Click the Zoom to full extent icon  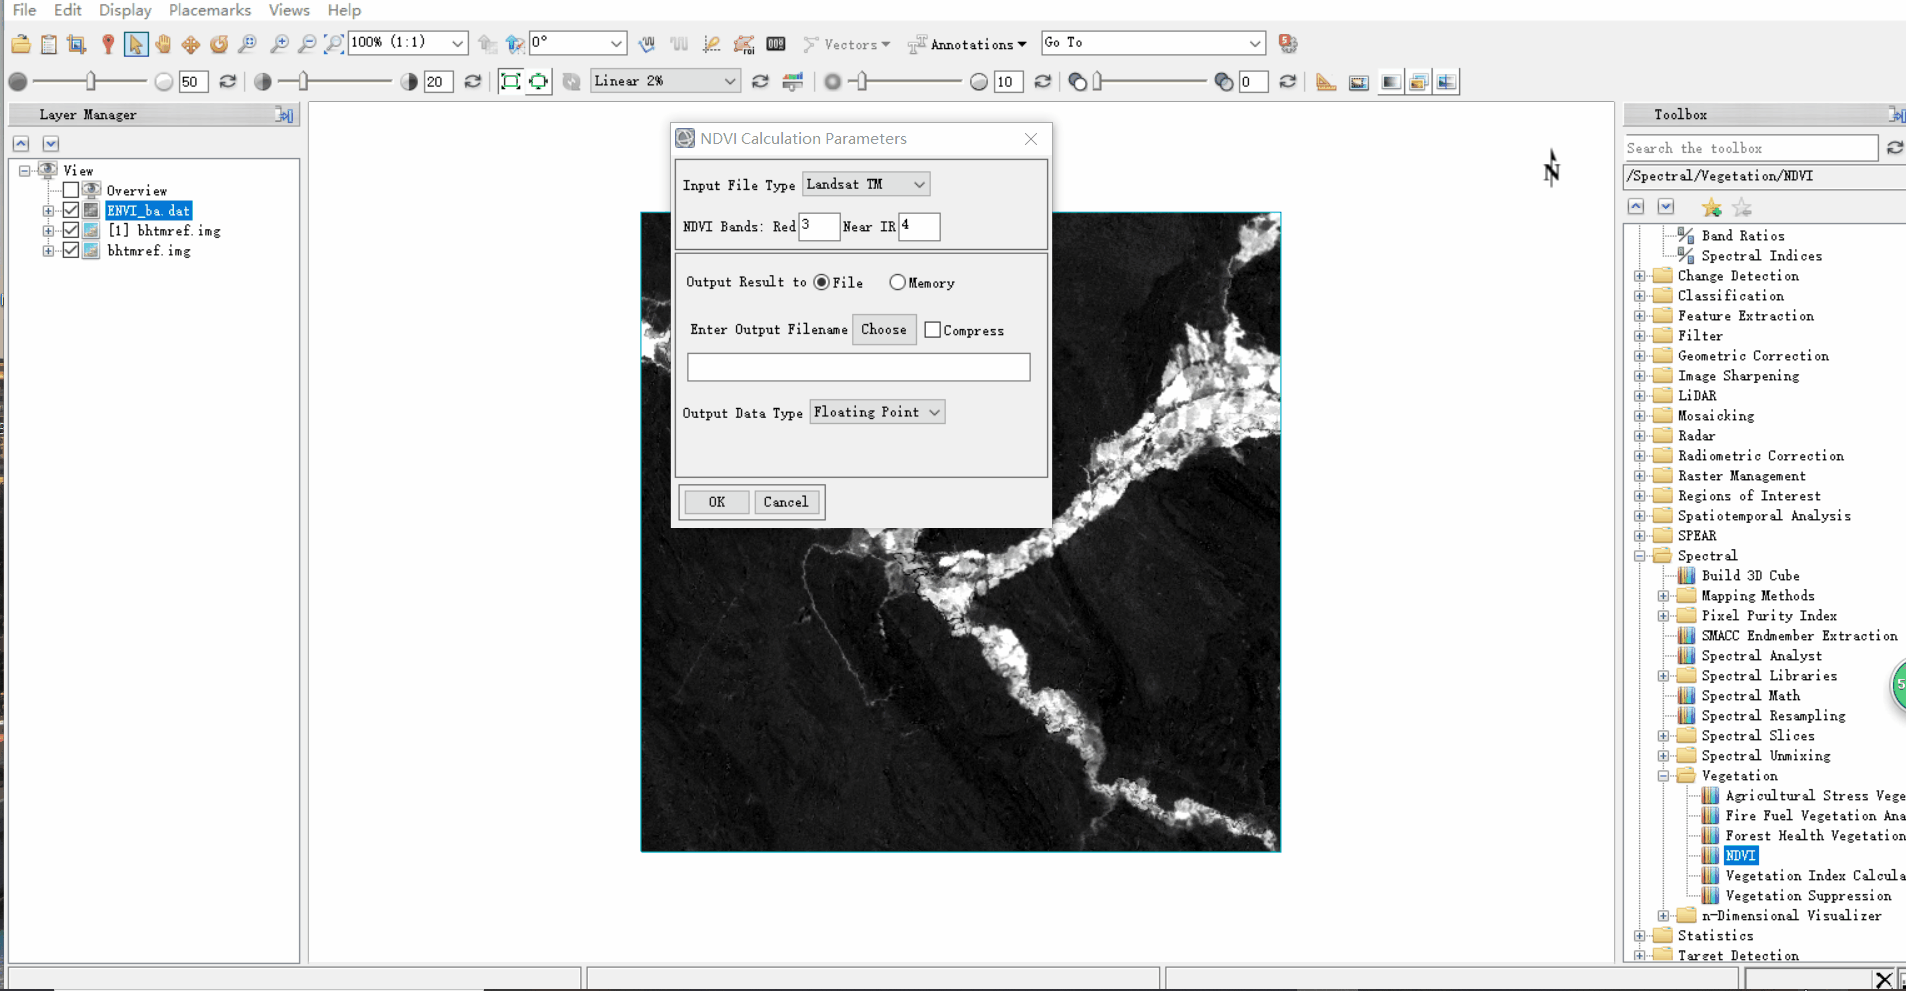(334, 44)
